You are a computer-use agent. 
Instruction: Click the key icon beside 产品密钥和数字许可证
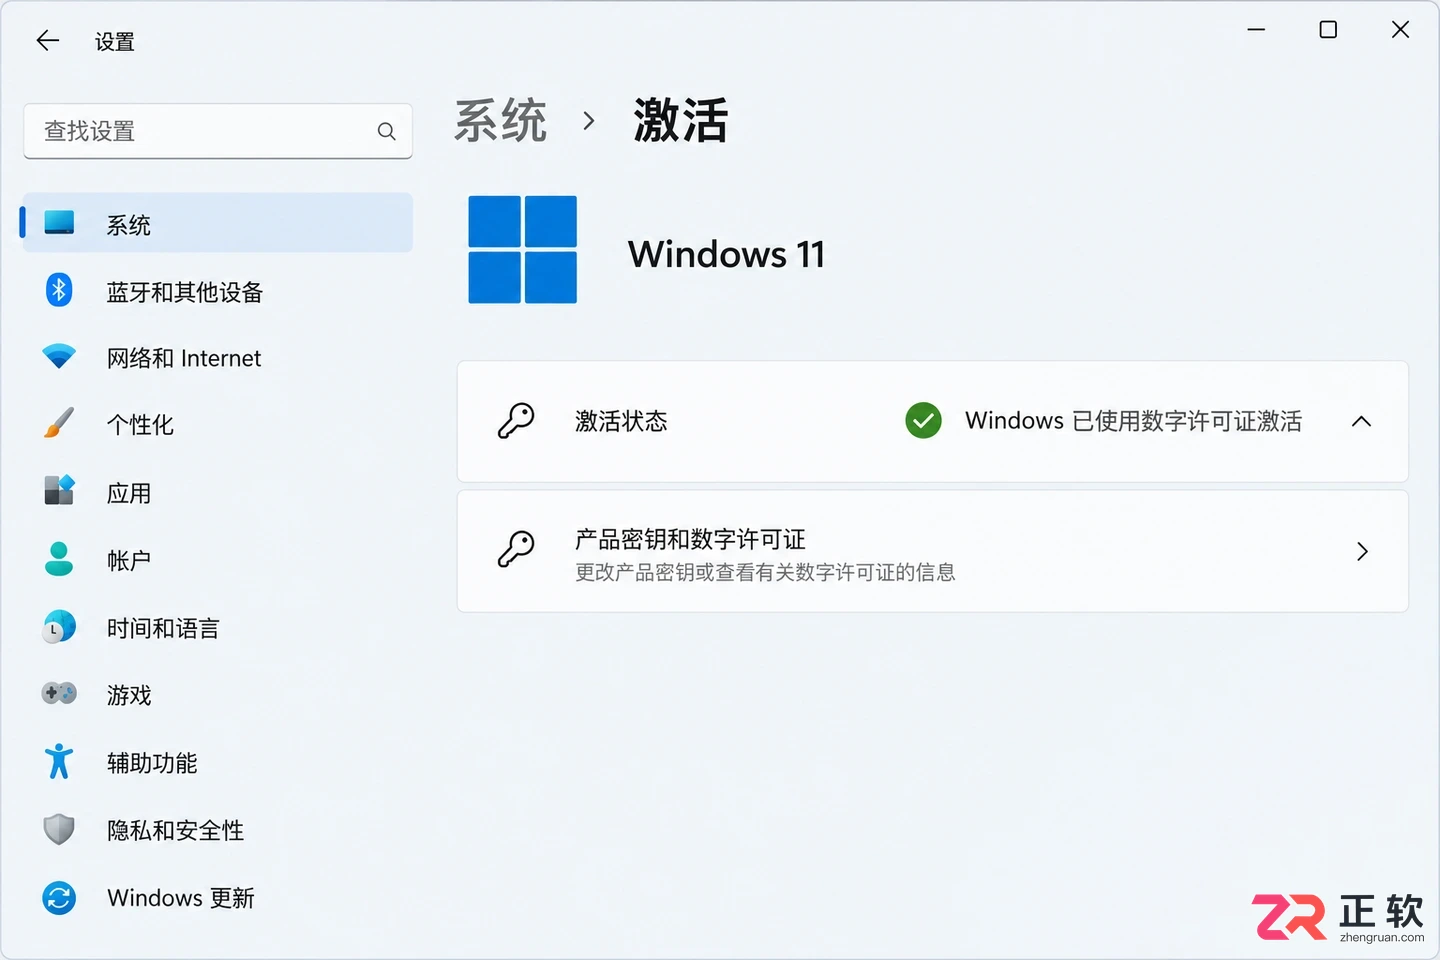(516, 549)
